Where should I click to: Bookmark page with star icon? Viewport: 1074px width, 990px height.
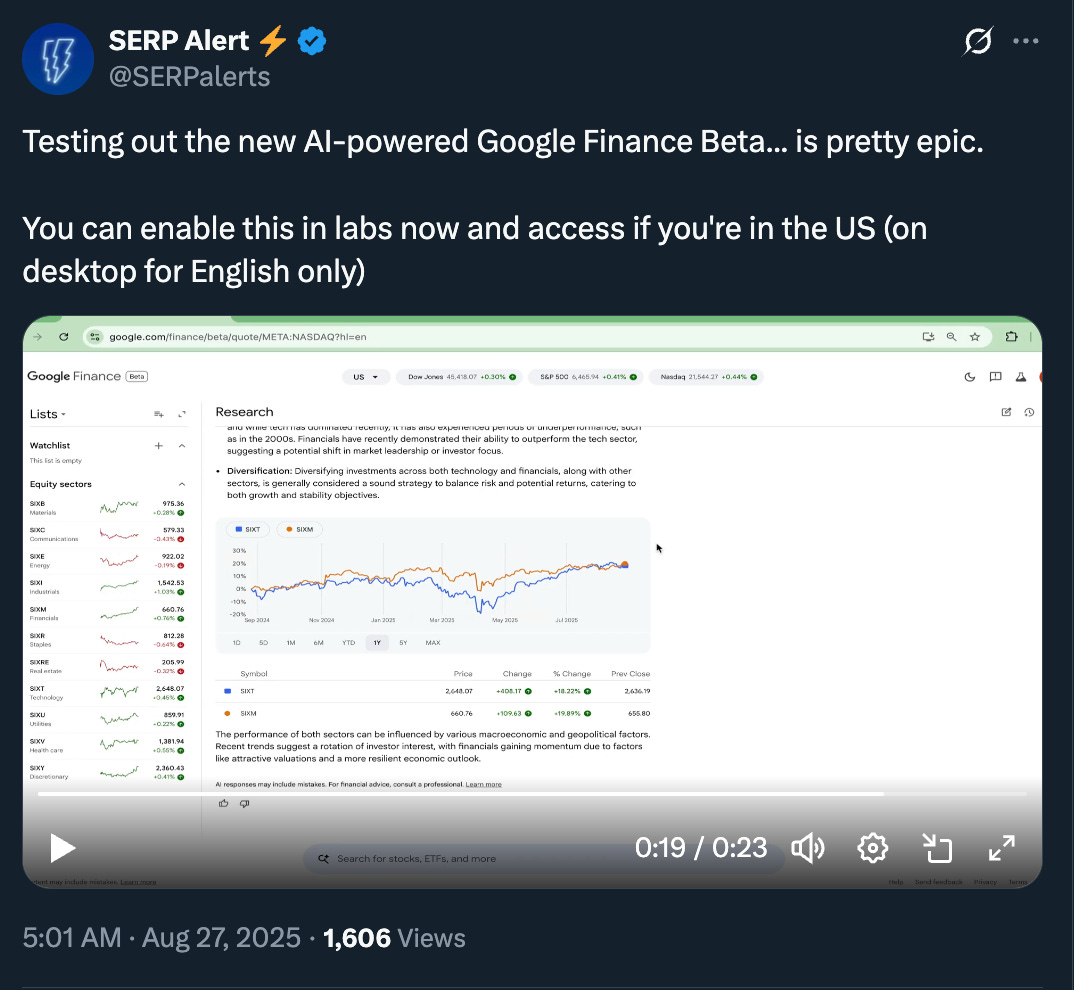click(x=975, y=336)
